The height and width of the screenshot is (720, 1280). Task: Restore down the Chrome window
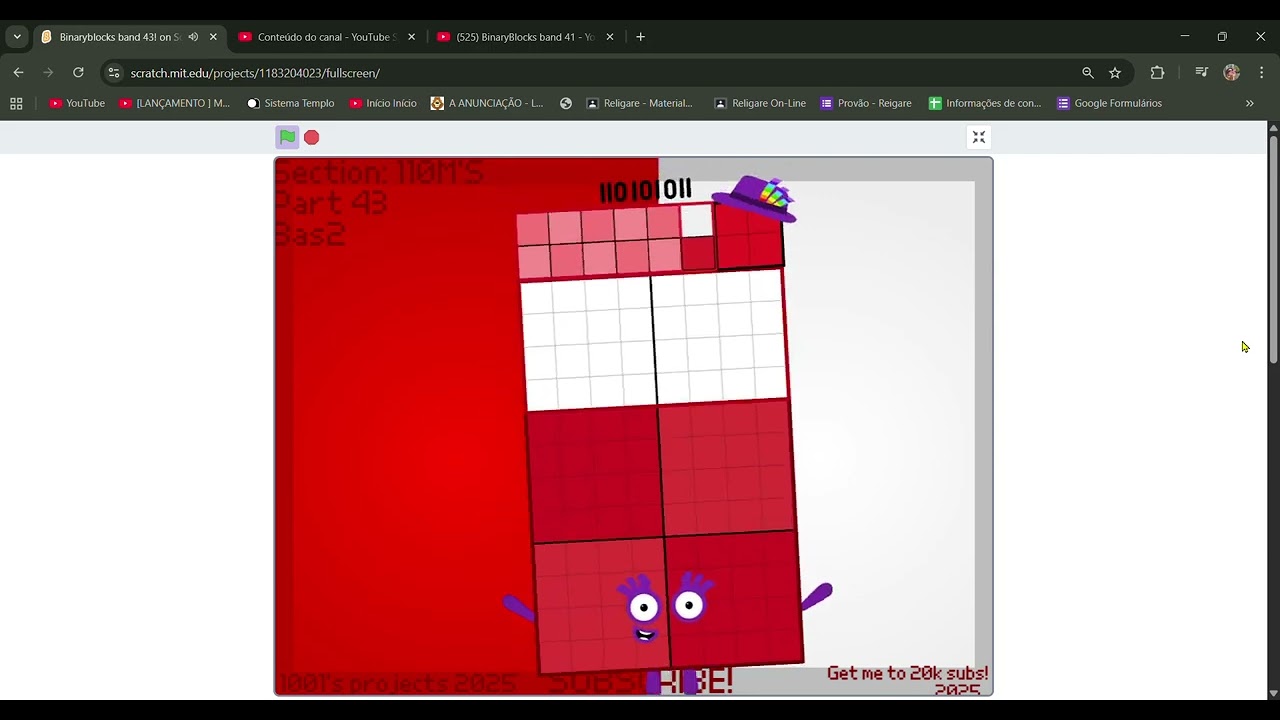pos(1222,36)
